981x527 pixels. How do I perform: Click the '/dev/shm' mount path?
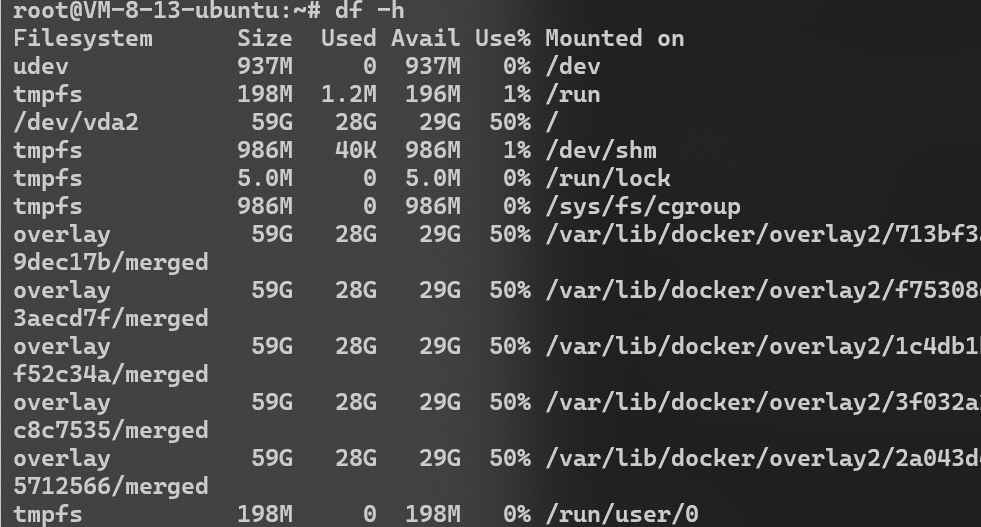[601, 150]
